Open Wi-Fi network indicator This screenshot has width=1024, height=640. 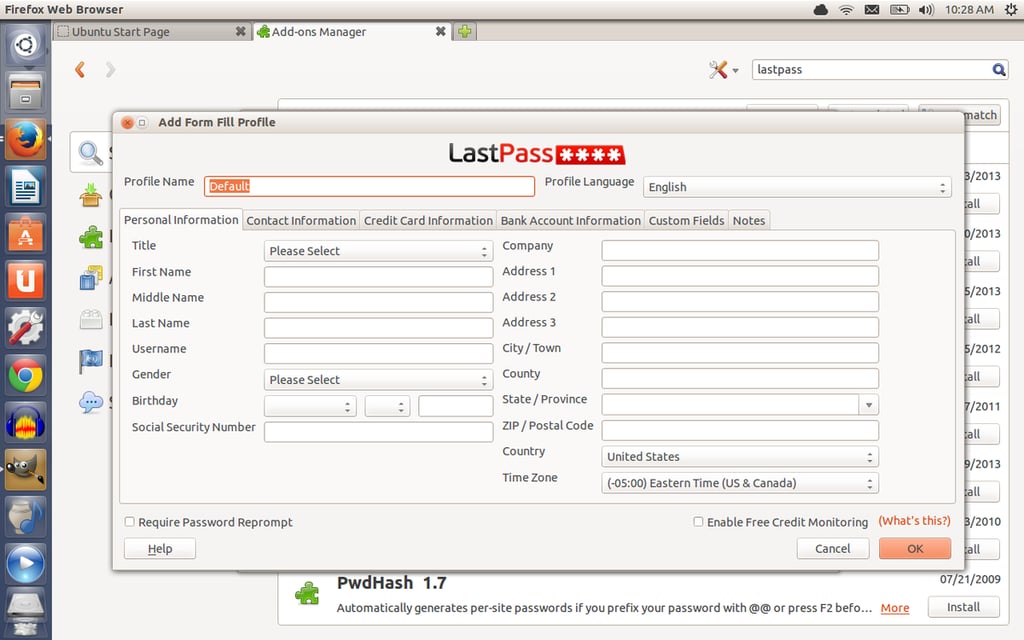[846, 10]
